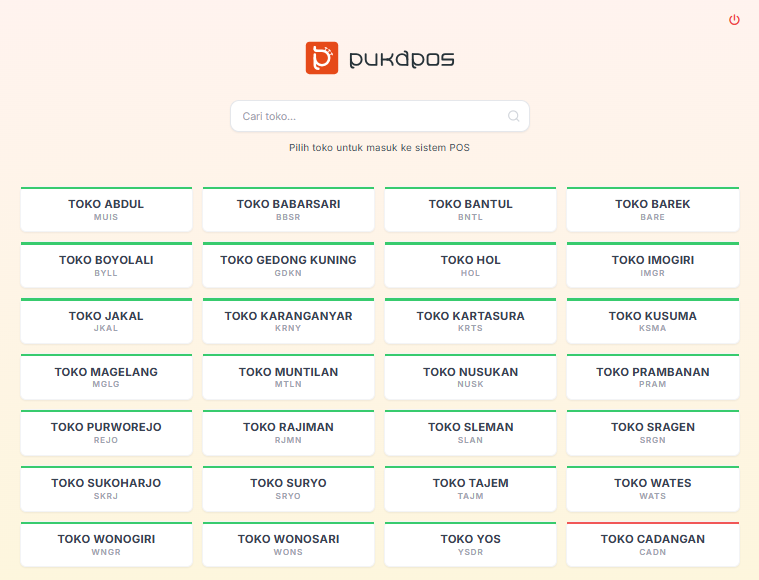Open TOKO BABARSARI store

288,209
